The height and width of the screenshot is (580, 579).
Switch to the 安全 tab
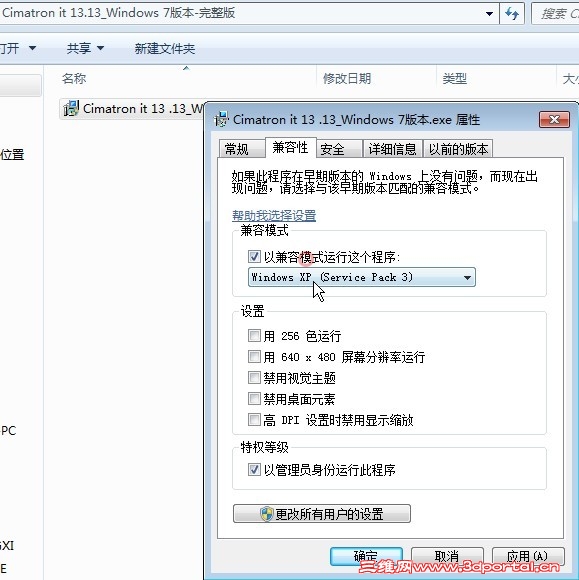click(x=339, y=149)
